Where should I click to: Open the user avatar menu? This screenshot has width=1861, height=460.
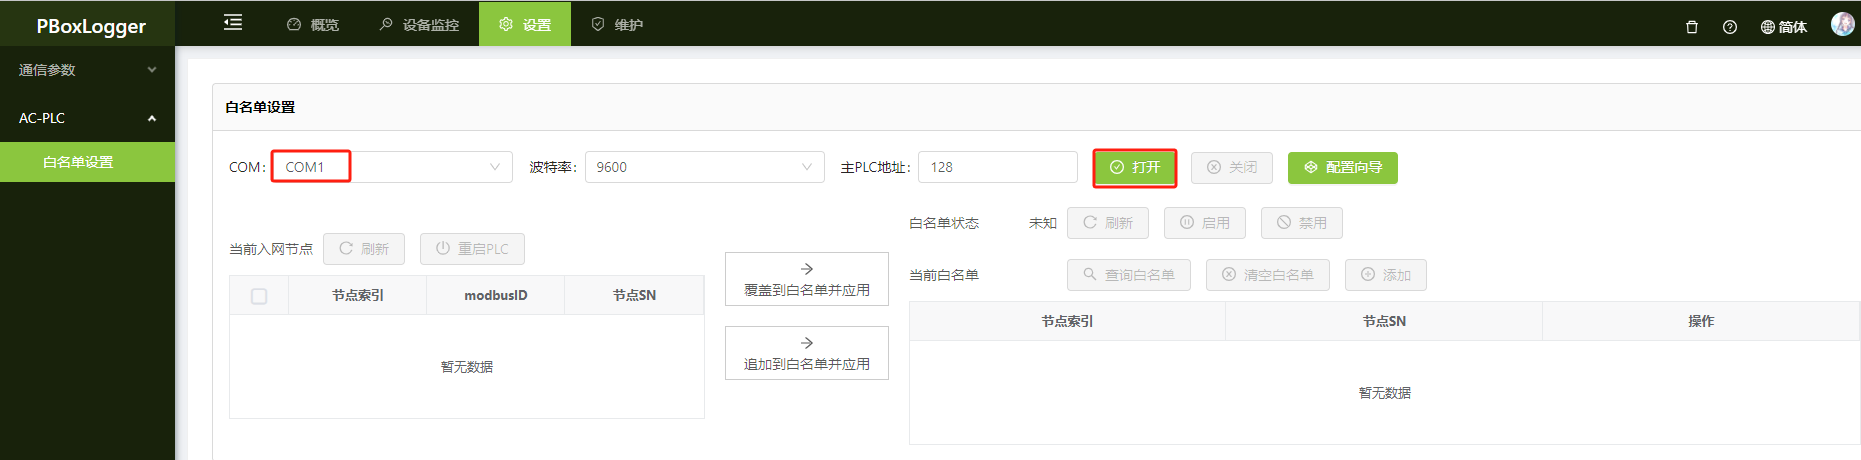pyautogui.click(x=1842, y=24)
